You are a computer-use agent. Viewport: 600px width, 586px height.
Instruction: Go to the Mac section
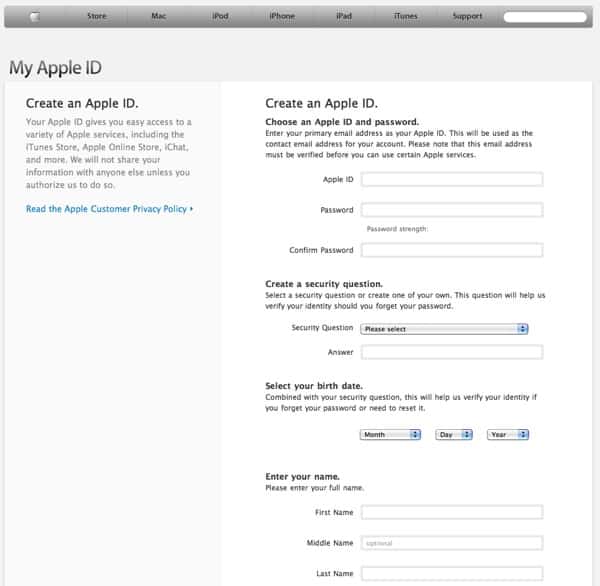tap(158, 16)
